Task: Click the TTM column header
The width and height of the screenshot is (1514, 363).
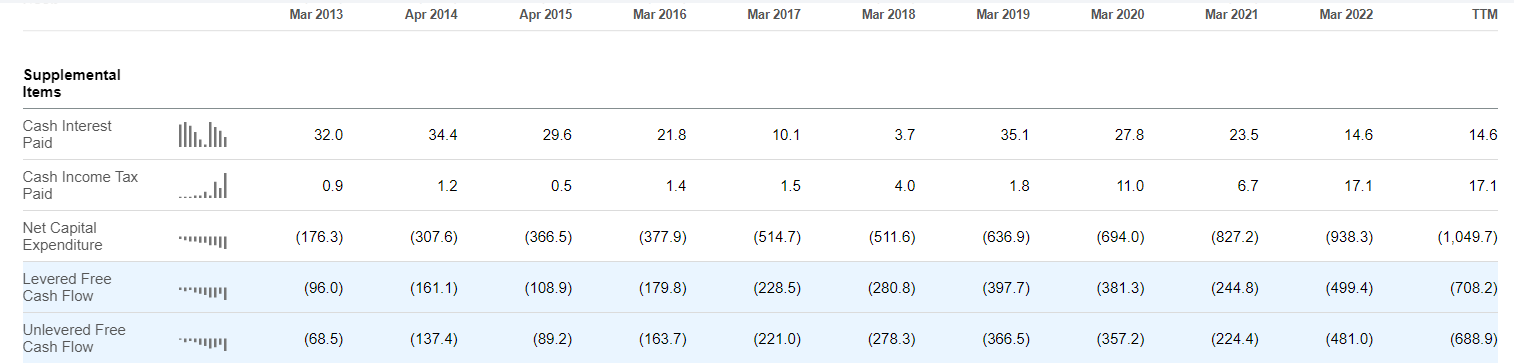Action: click(x=1484, y=15)
